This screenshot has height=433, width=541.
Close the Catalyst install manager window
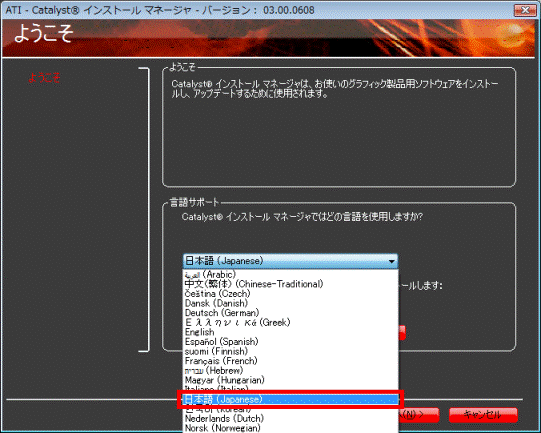click(524, 10)
